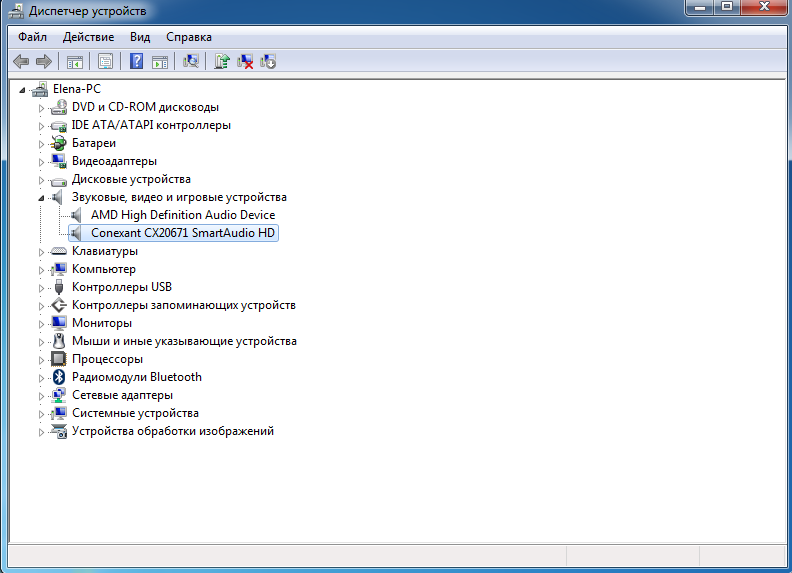Scan for hardware changes (magnifier icon)
The height and width of the screenshot is (573, 792).
(191, 62)
